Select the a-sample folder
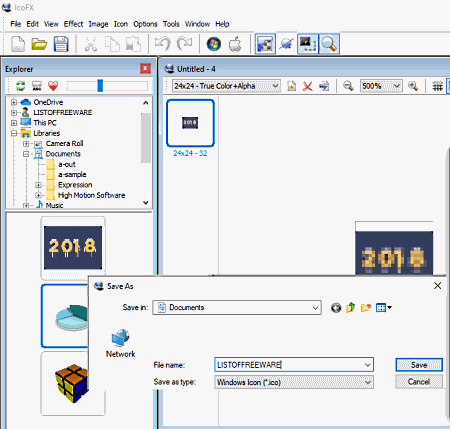The height and width of the screenshot is (429, 450). click(72, 175)
